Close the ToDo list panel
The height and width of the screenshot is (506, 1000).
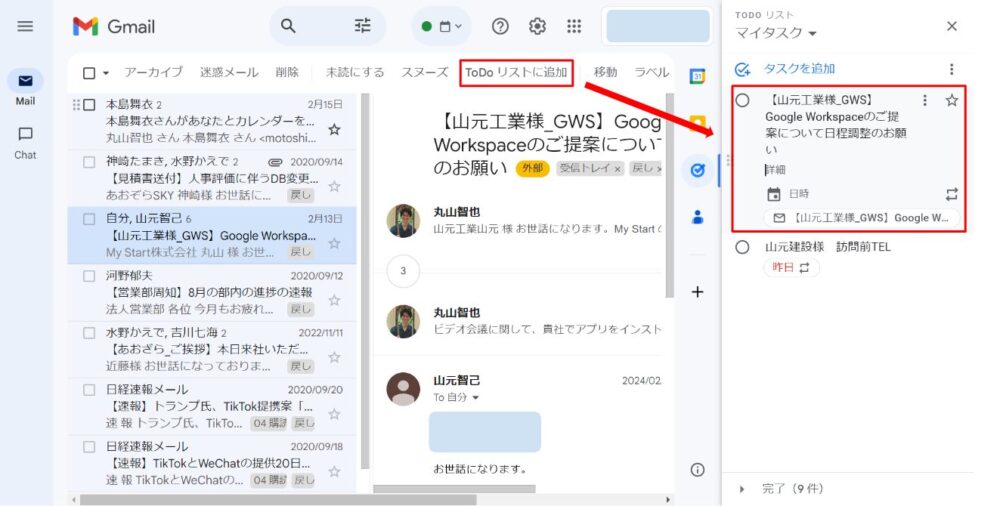pyautogui.click(x=952, y=26)
